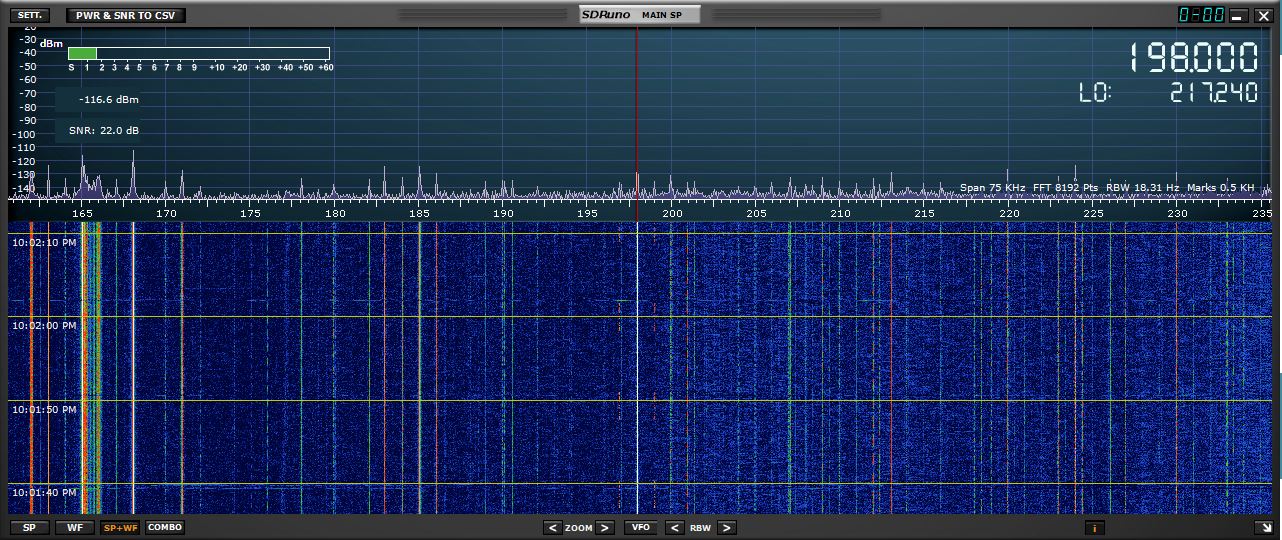Open the SETT. settings panel
This screenshot has width=1282, height=540.
point(29,15)
